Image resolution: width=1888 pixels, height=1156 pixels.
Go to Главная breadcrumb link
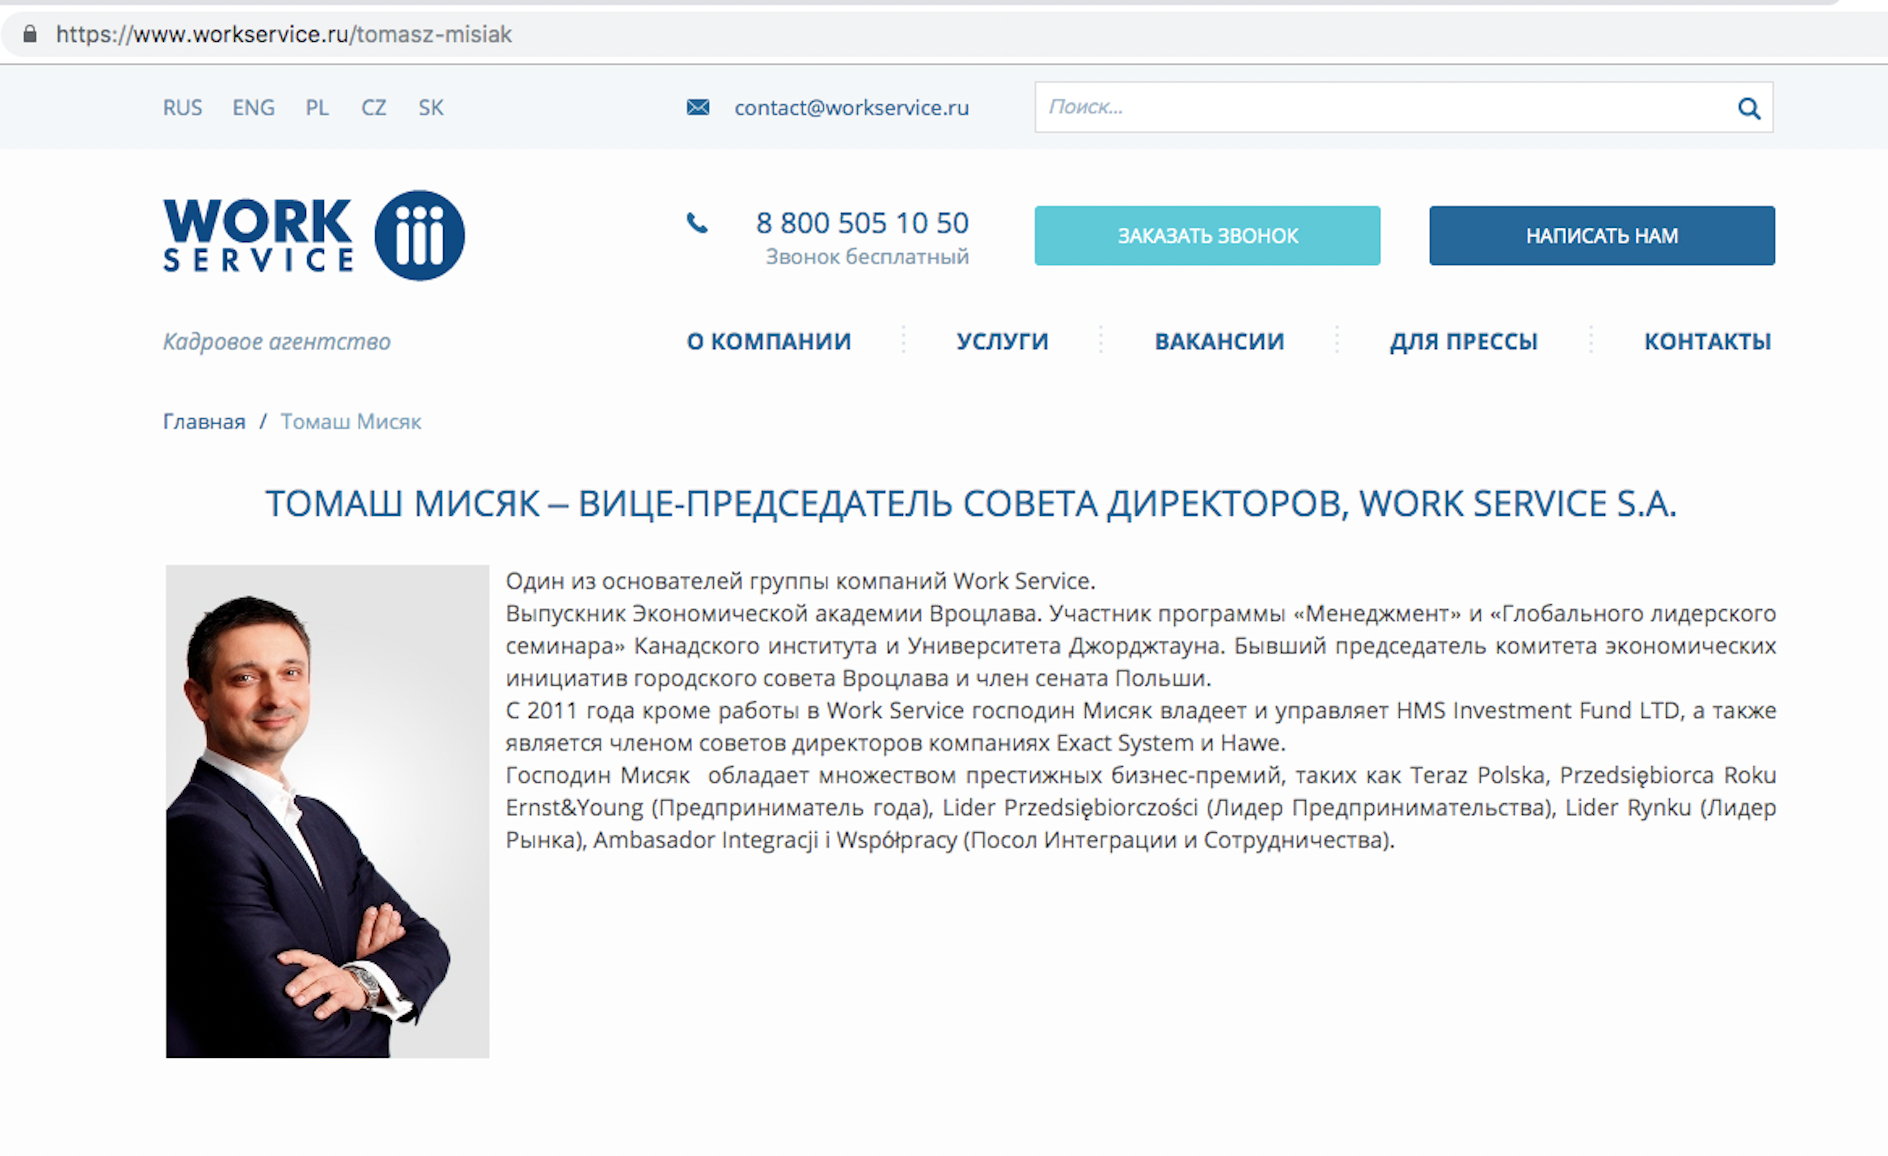pyautogui.click(x=204, y=422)
